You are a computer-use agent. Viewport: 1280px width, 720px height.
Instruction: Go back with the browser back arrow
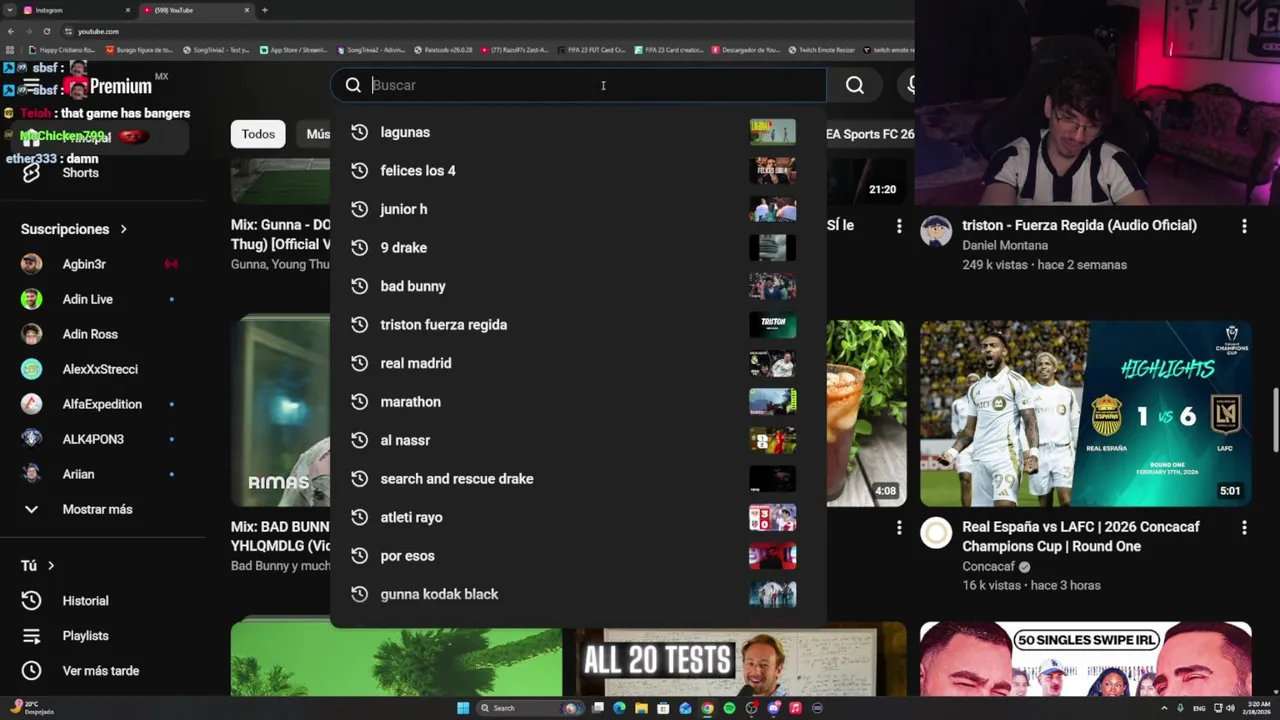coord(11,31)
